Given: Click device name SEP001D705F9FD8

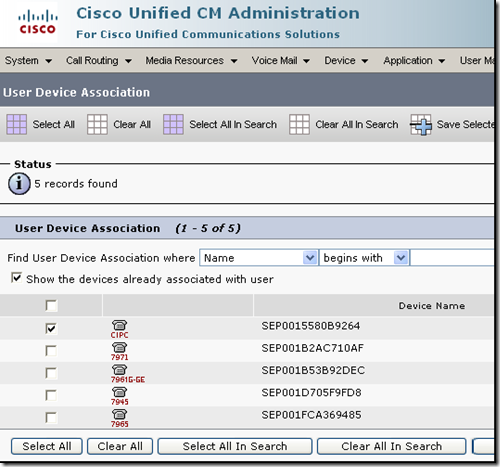Looking at the screenshot, I should click(x=311, y=393).
